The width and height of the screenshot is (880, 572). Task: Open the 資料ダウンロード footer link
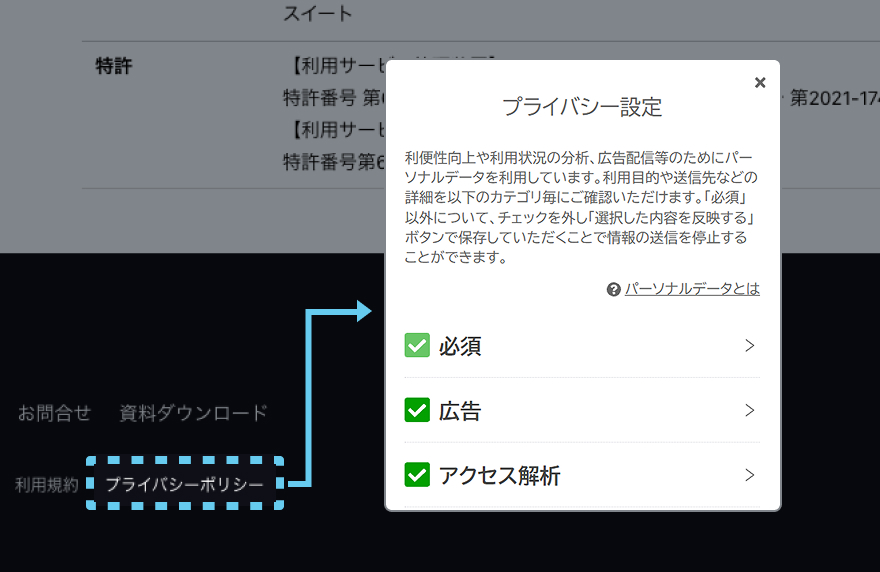tap(194, 413)
